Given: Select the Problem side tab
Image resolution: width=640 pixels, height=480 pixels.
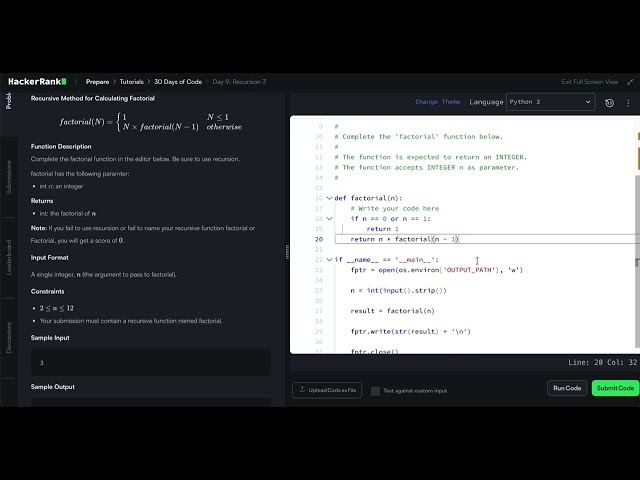Looking at the screenshot, I should 9,101.
